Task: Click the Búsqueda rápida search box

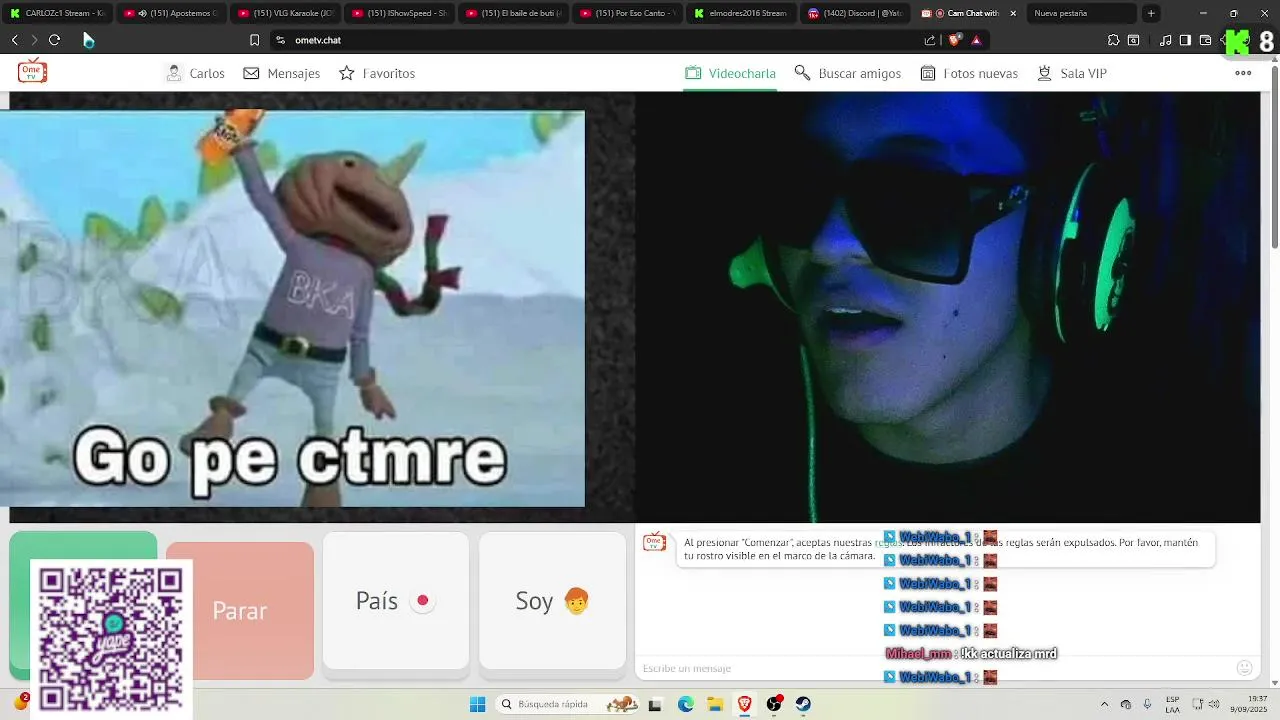Action: coord(568,704)
